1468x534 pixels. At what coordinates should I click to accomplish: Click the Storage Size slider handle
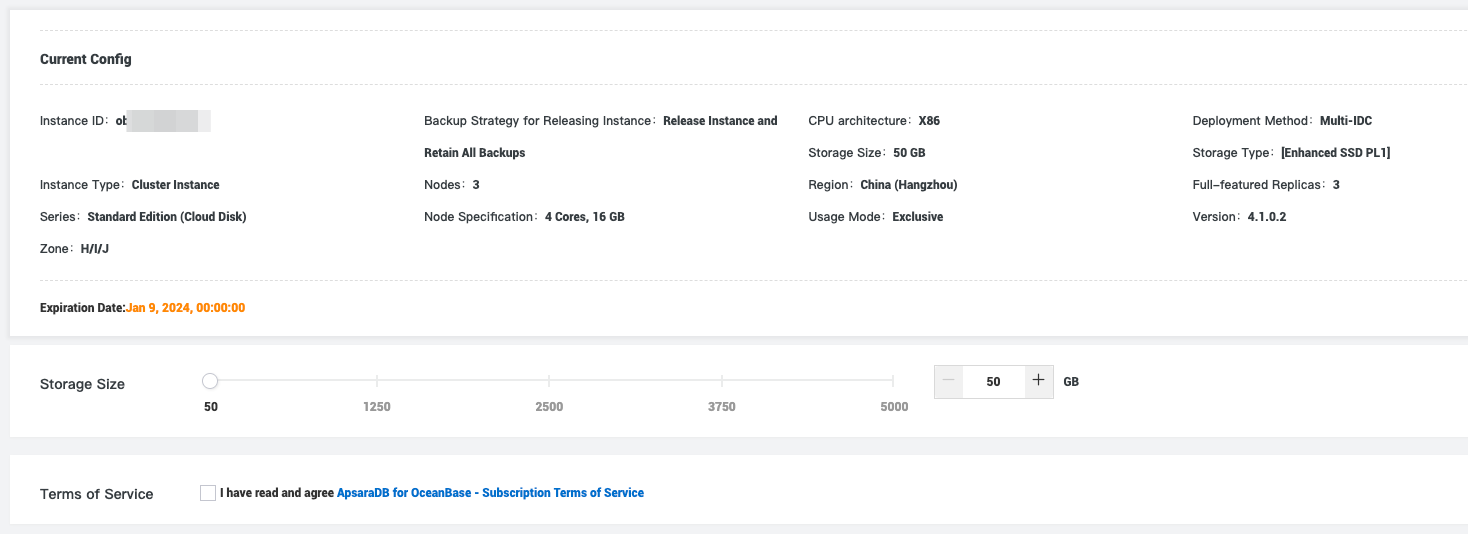coord(210,381)
